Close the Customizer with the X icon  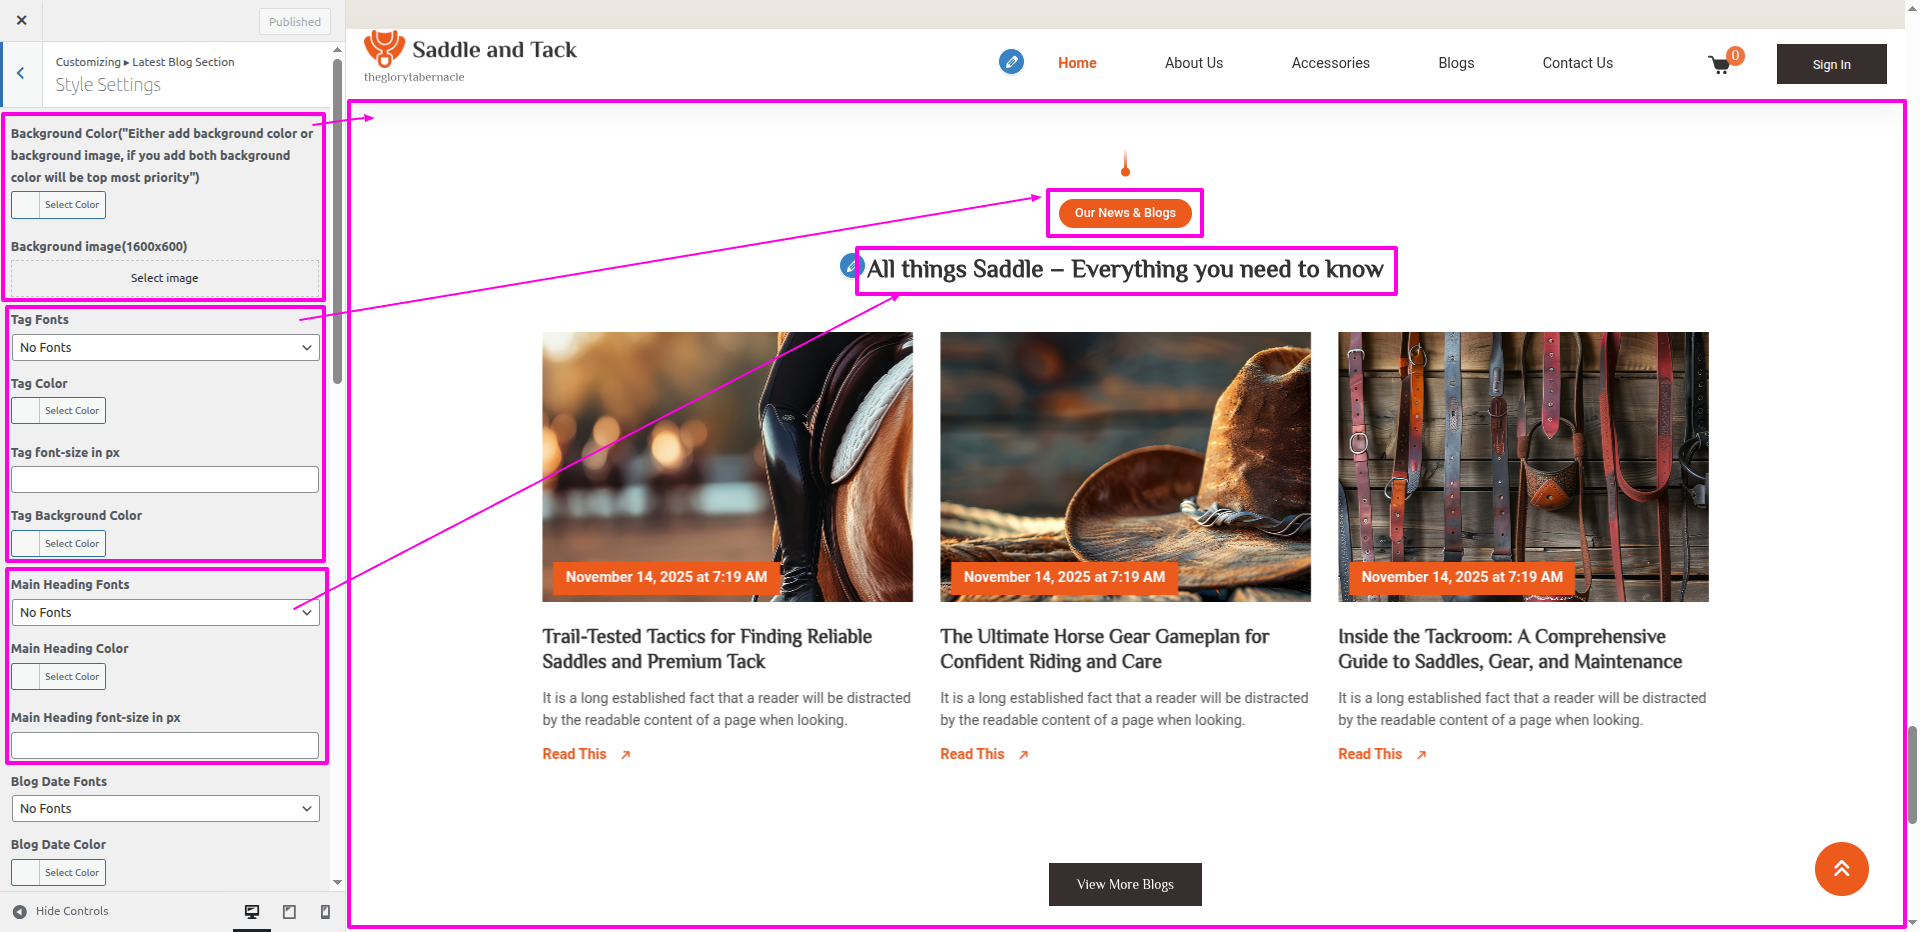click(21, 20)
